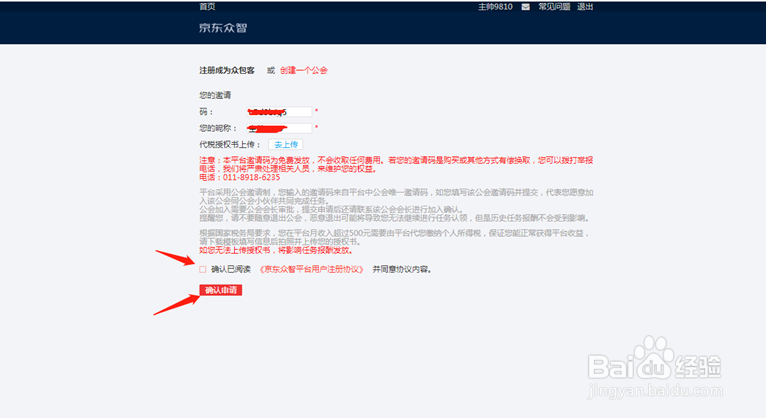Click the 代税授权书上传 label
The width and height of the screenshot is (766, 418).
pyautogui.click(x=230, y=145)
